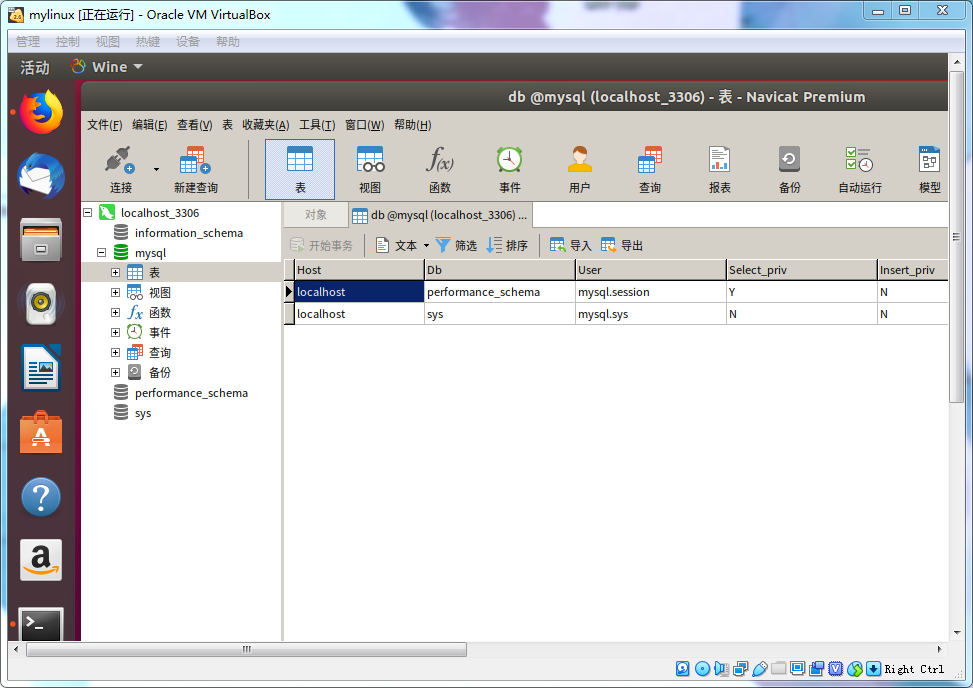Open the File (文件) menu

tap(104, 125)
